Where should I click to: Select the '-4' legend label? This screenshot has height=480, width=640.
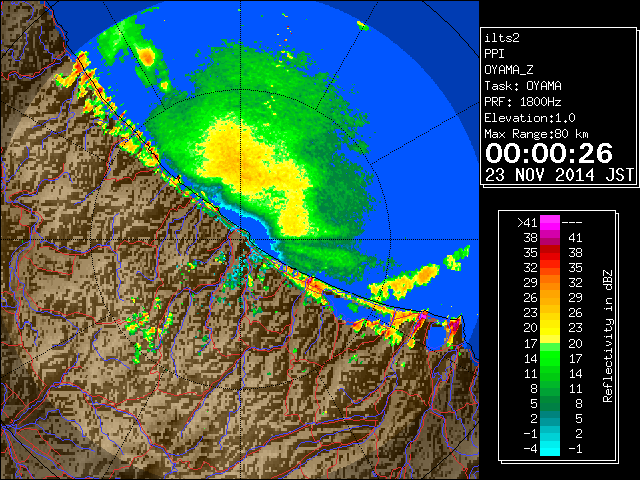[530, 449]
